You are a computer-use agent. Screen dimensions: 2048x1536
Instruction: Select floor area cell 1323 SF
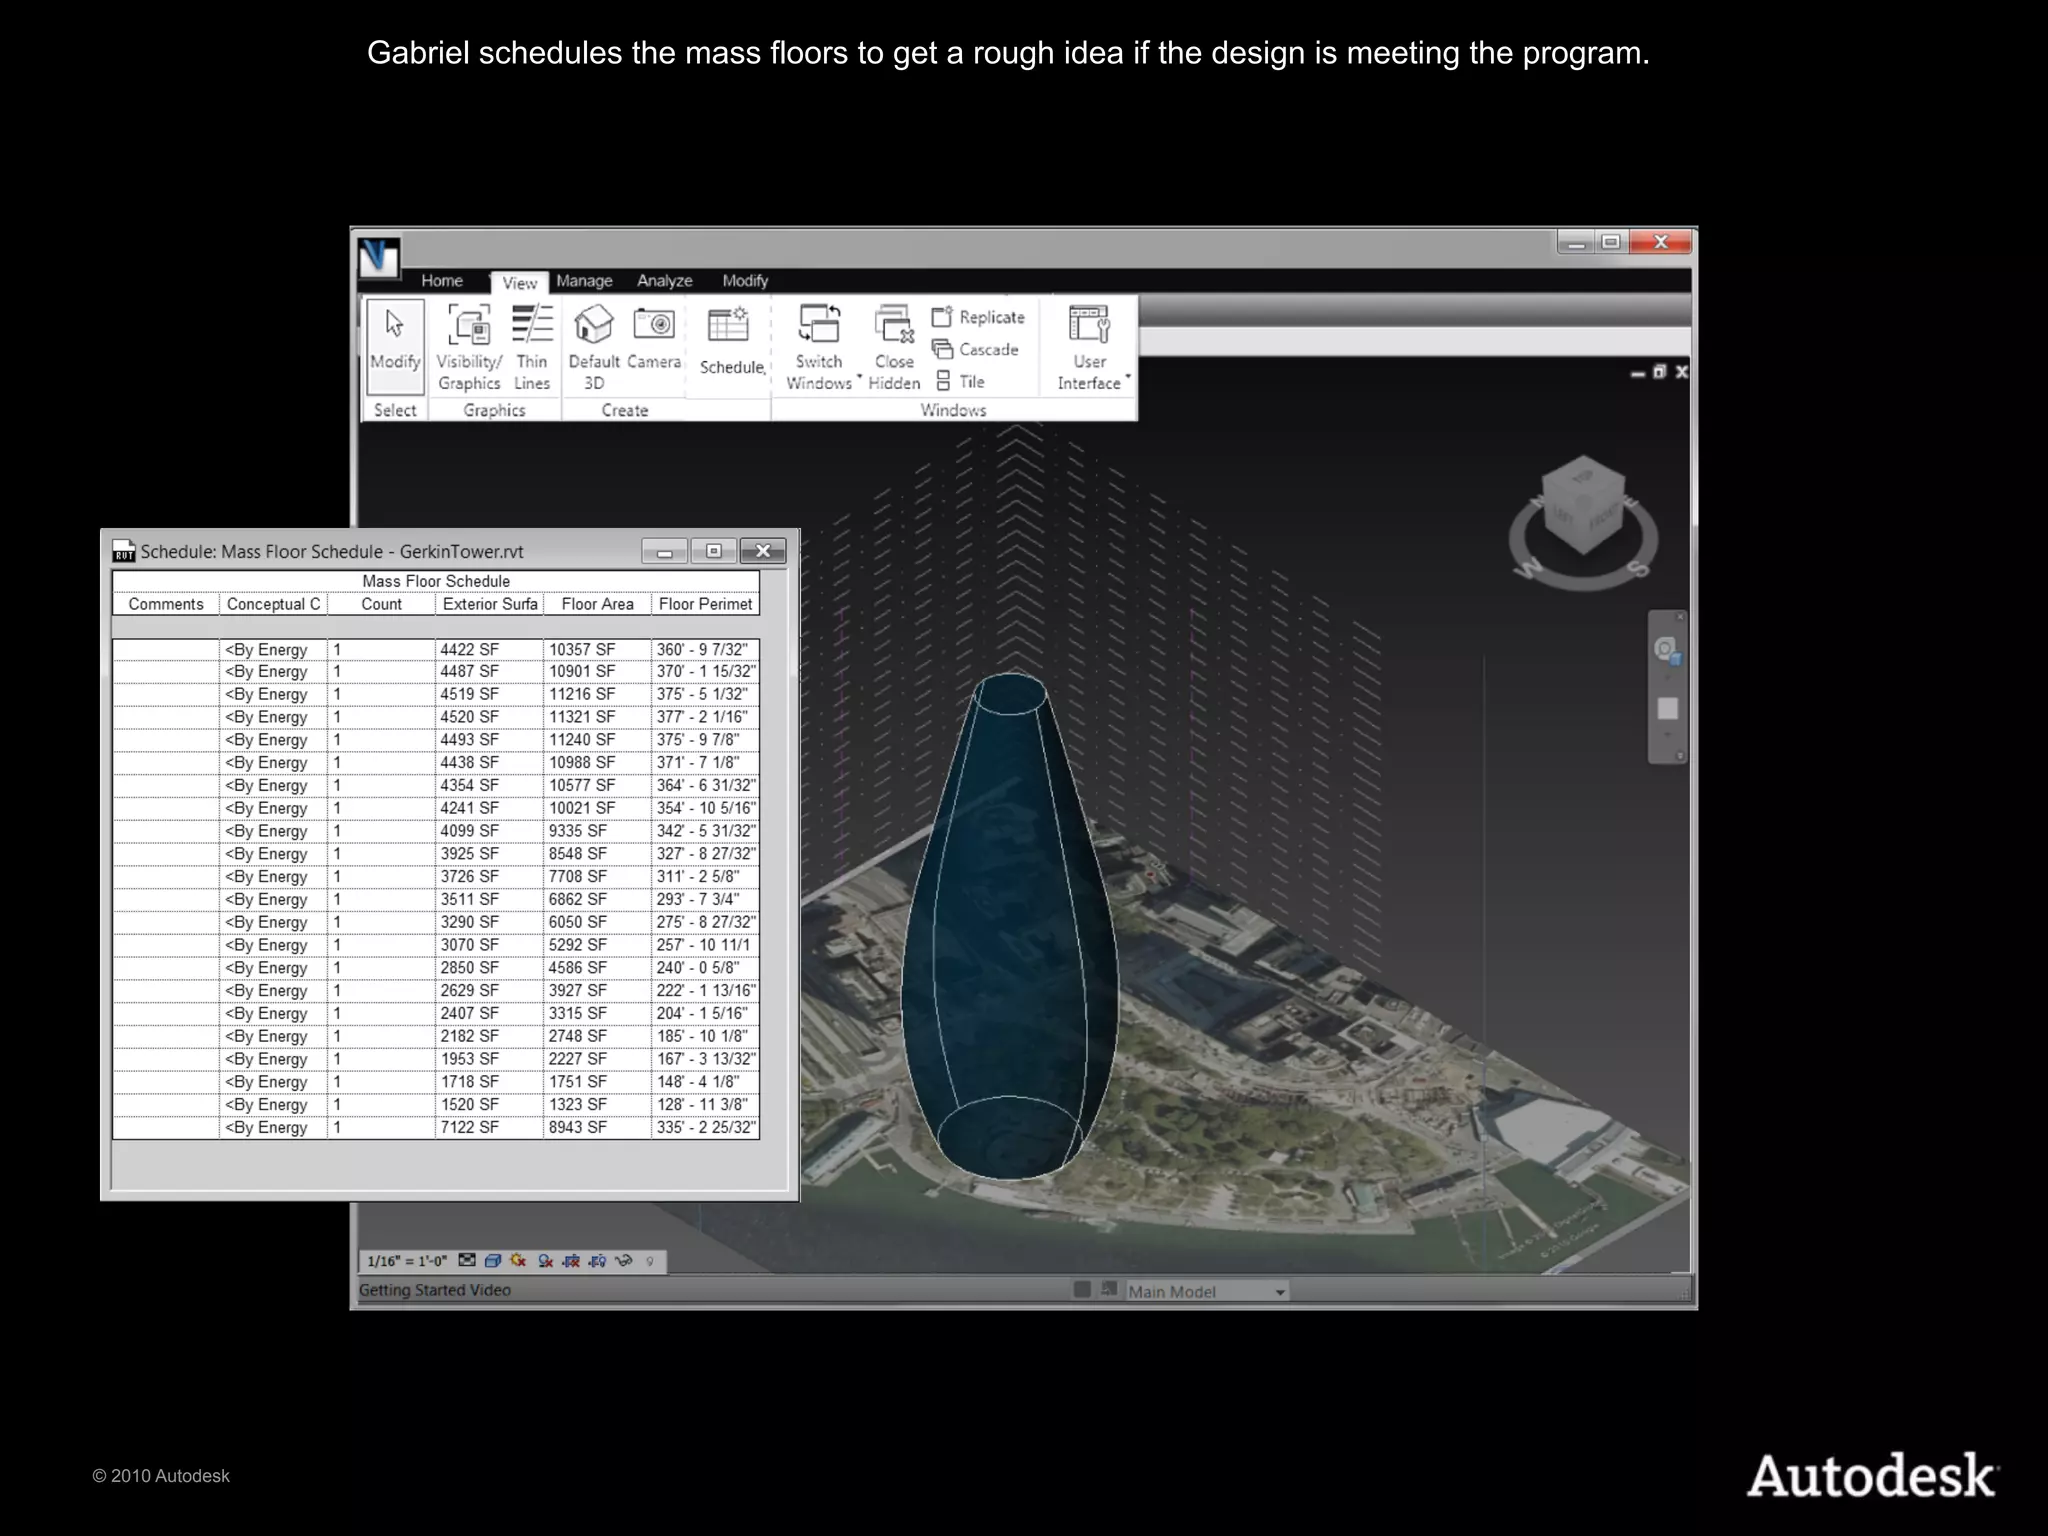point(597,1104)
